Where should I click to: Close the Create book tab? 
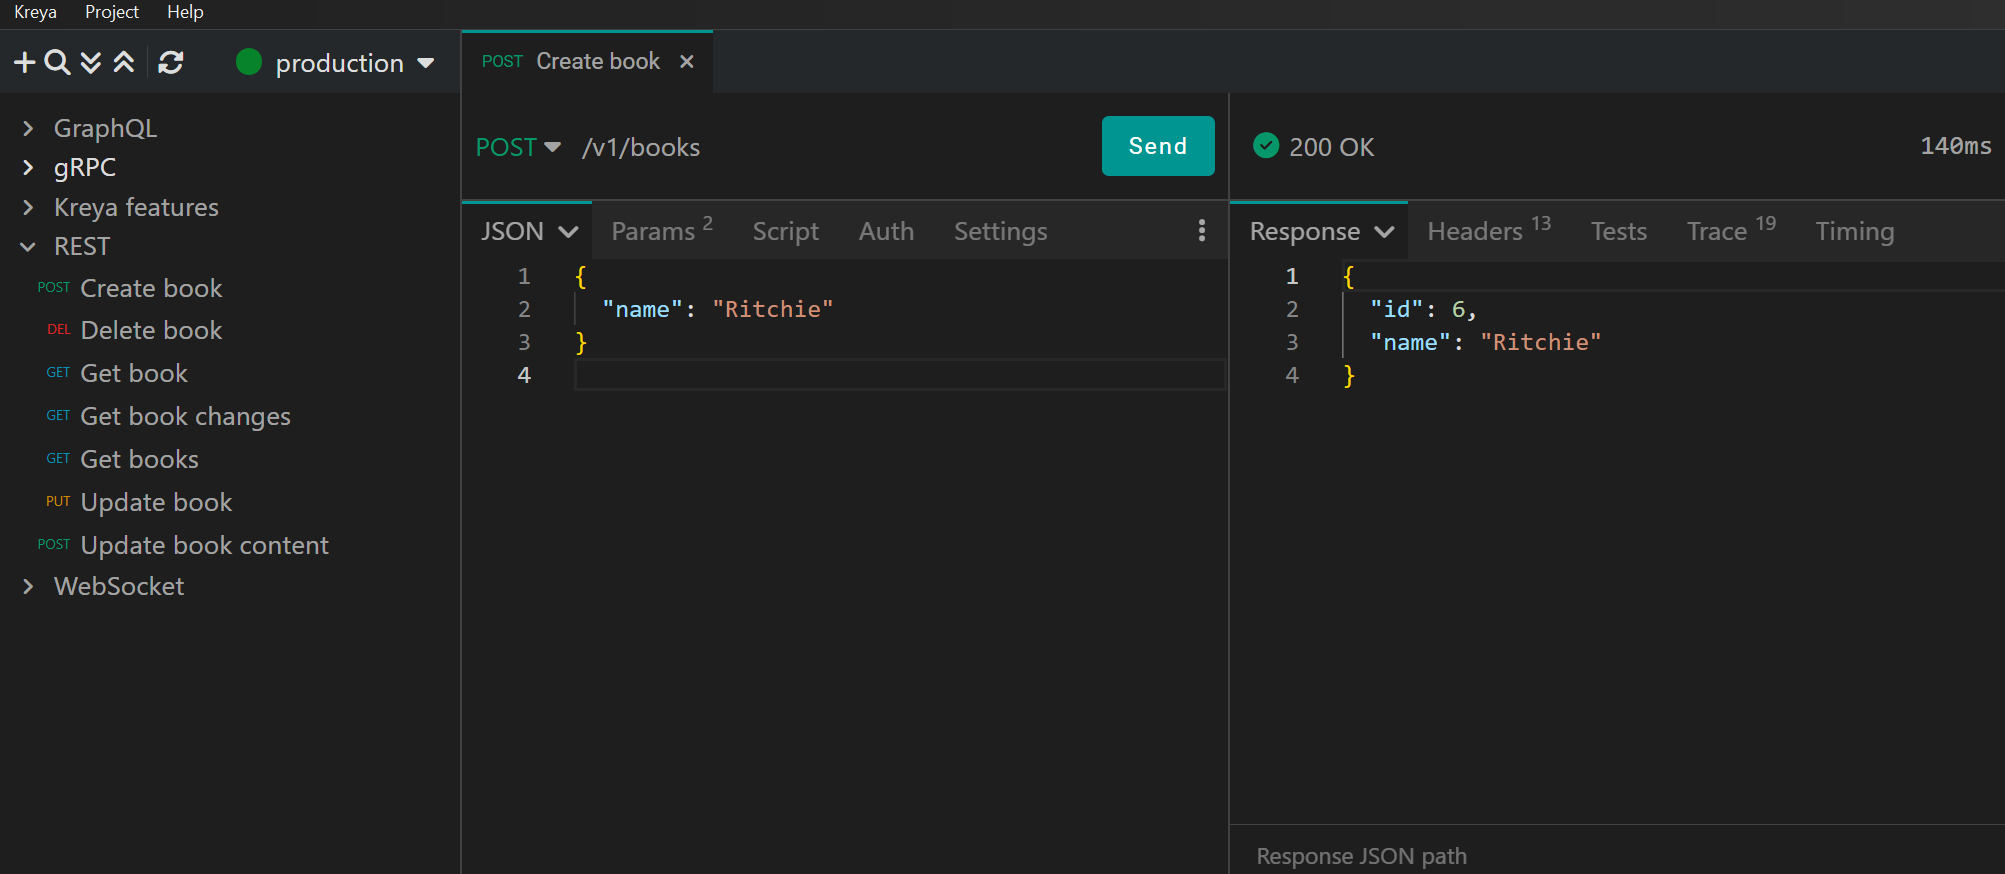[687, 62]
